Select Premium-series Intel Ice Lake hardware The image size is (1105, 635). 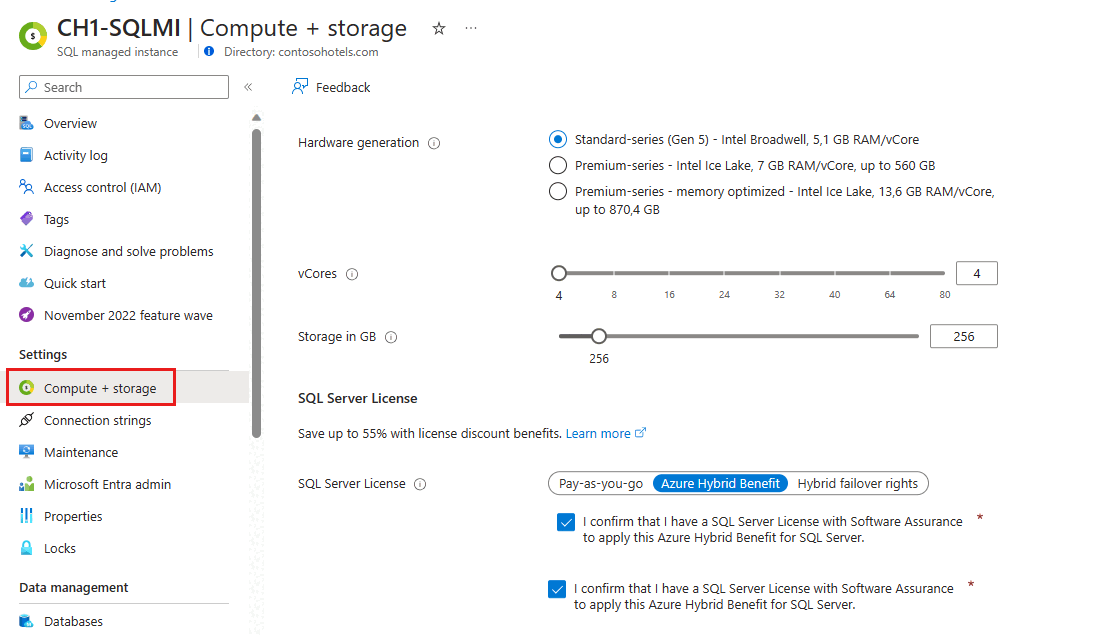pyautogui.click(x=557, y=166)
